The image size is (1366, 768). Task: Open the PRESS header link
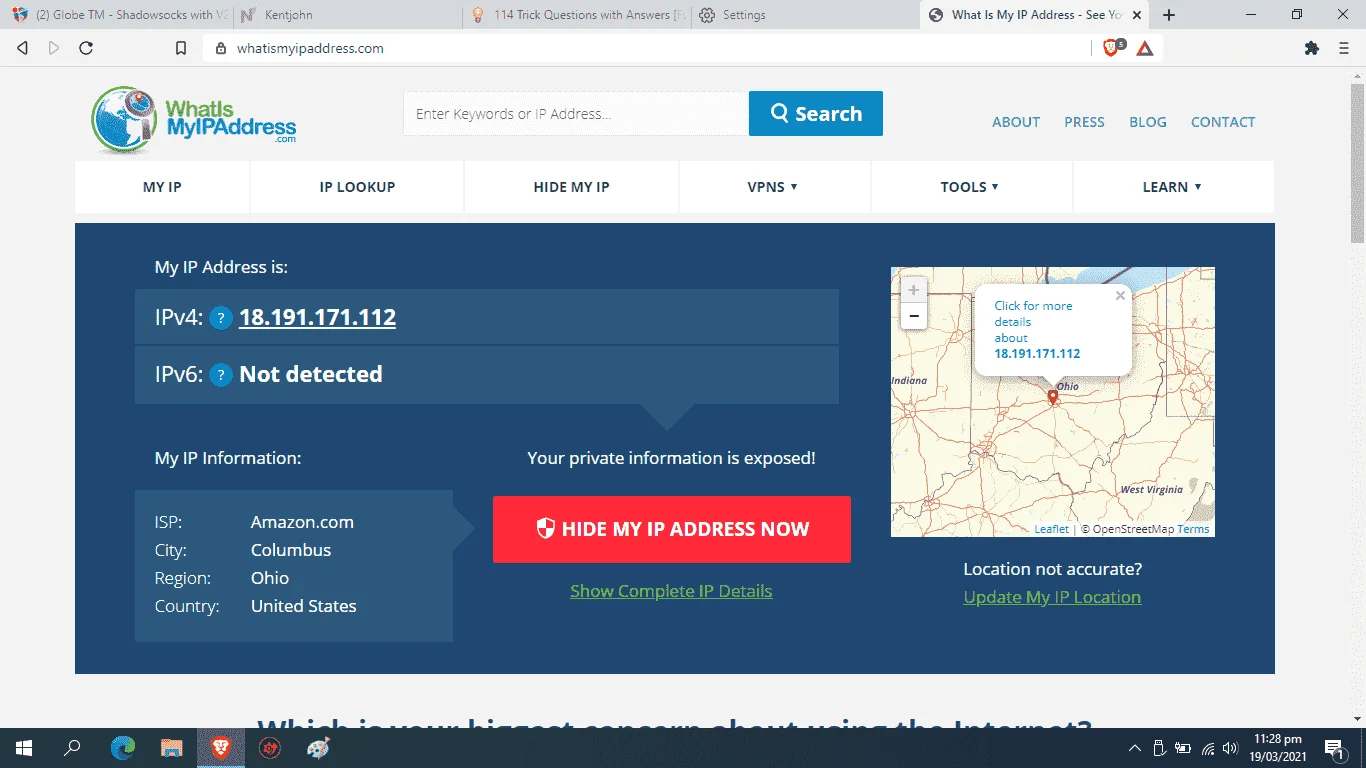(1084, 122)
